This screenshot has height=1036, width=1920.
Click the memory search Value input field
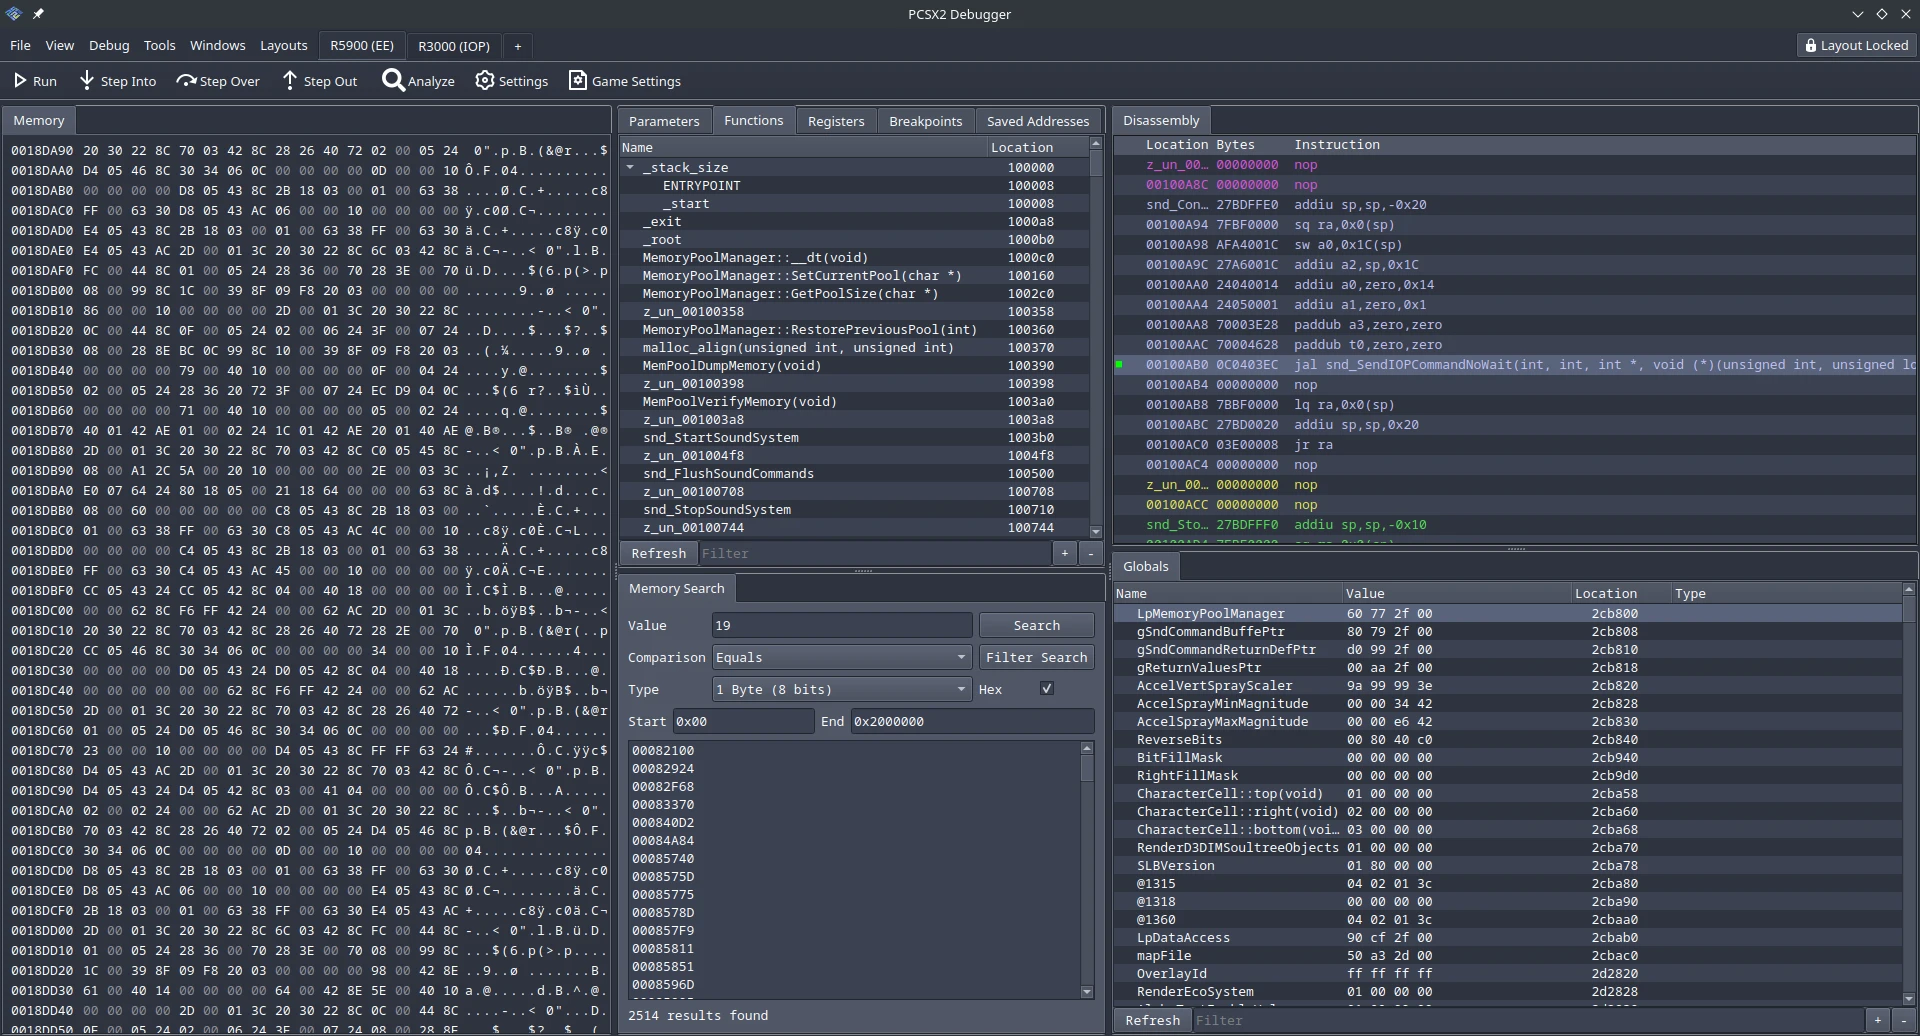841,625
